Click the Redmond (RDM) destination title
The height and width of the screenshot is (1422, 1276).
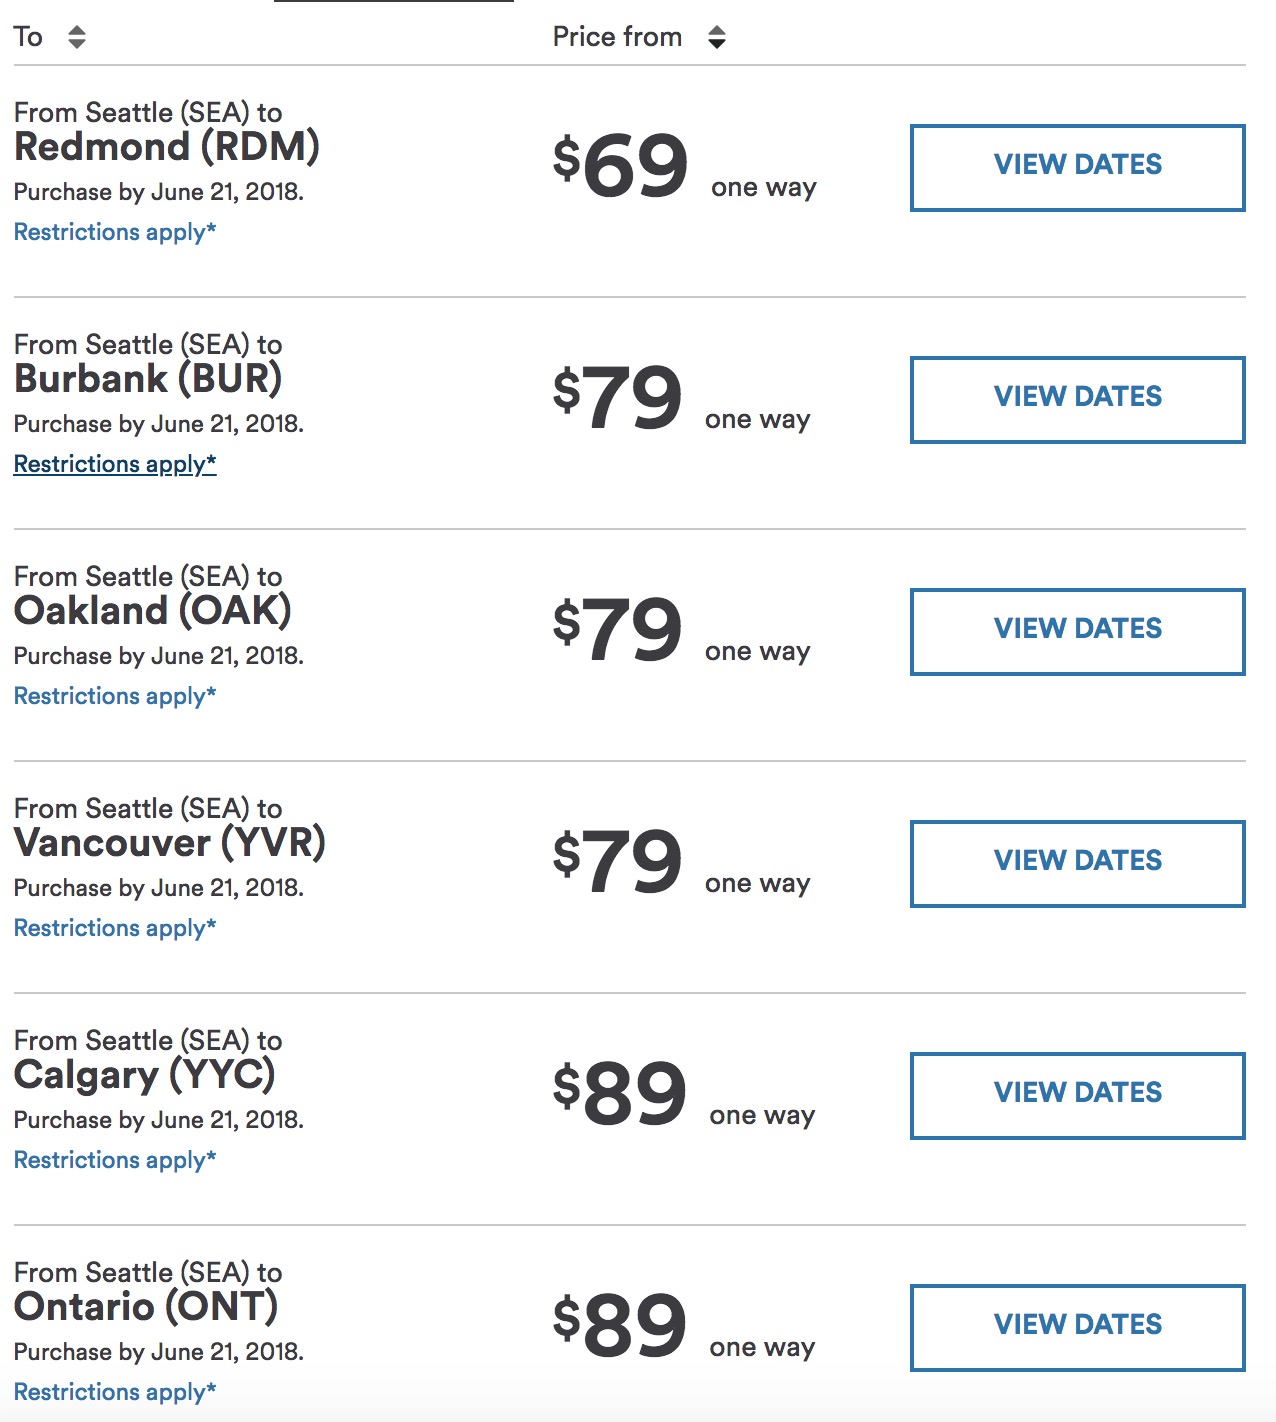pyautogui.click(x=167, y=148)
